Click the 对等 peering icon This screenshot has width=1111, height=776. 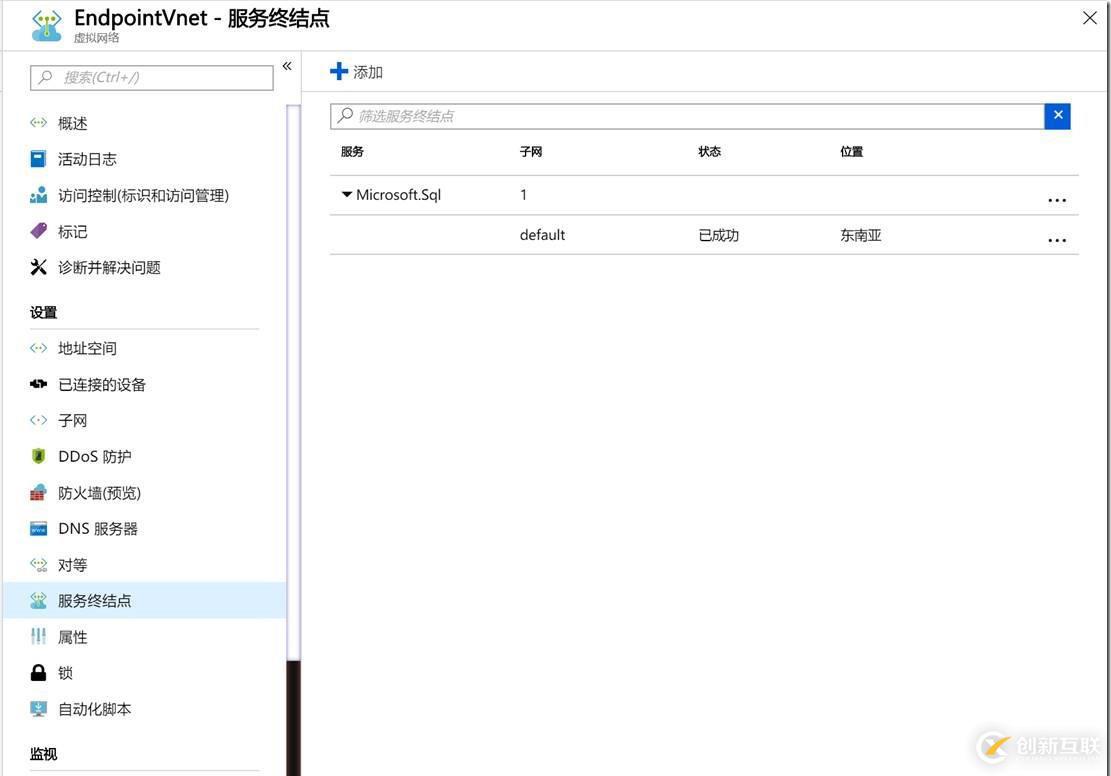click(x=38, y=565)
